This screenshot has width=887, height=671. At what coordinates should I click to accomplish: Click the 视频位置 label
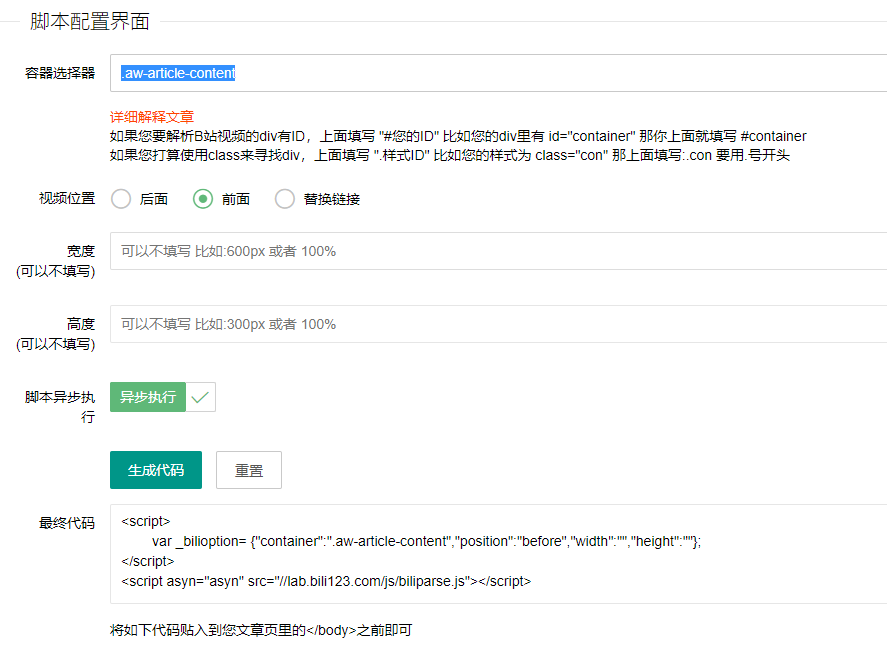click(x=67, y=199)
